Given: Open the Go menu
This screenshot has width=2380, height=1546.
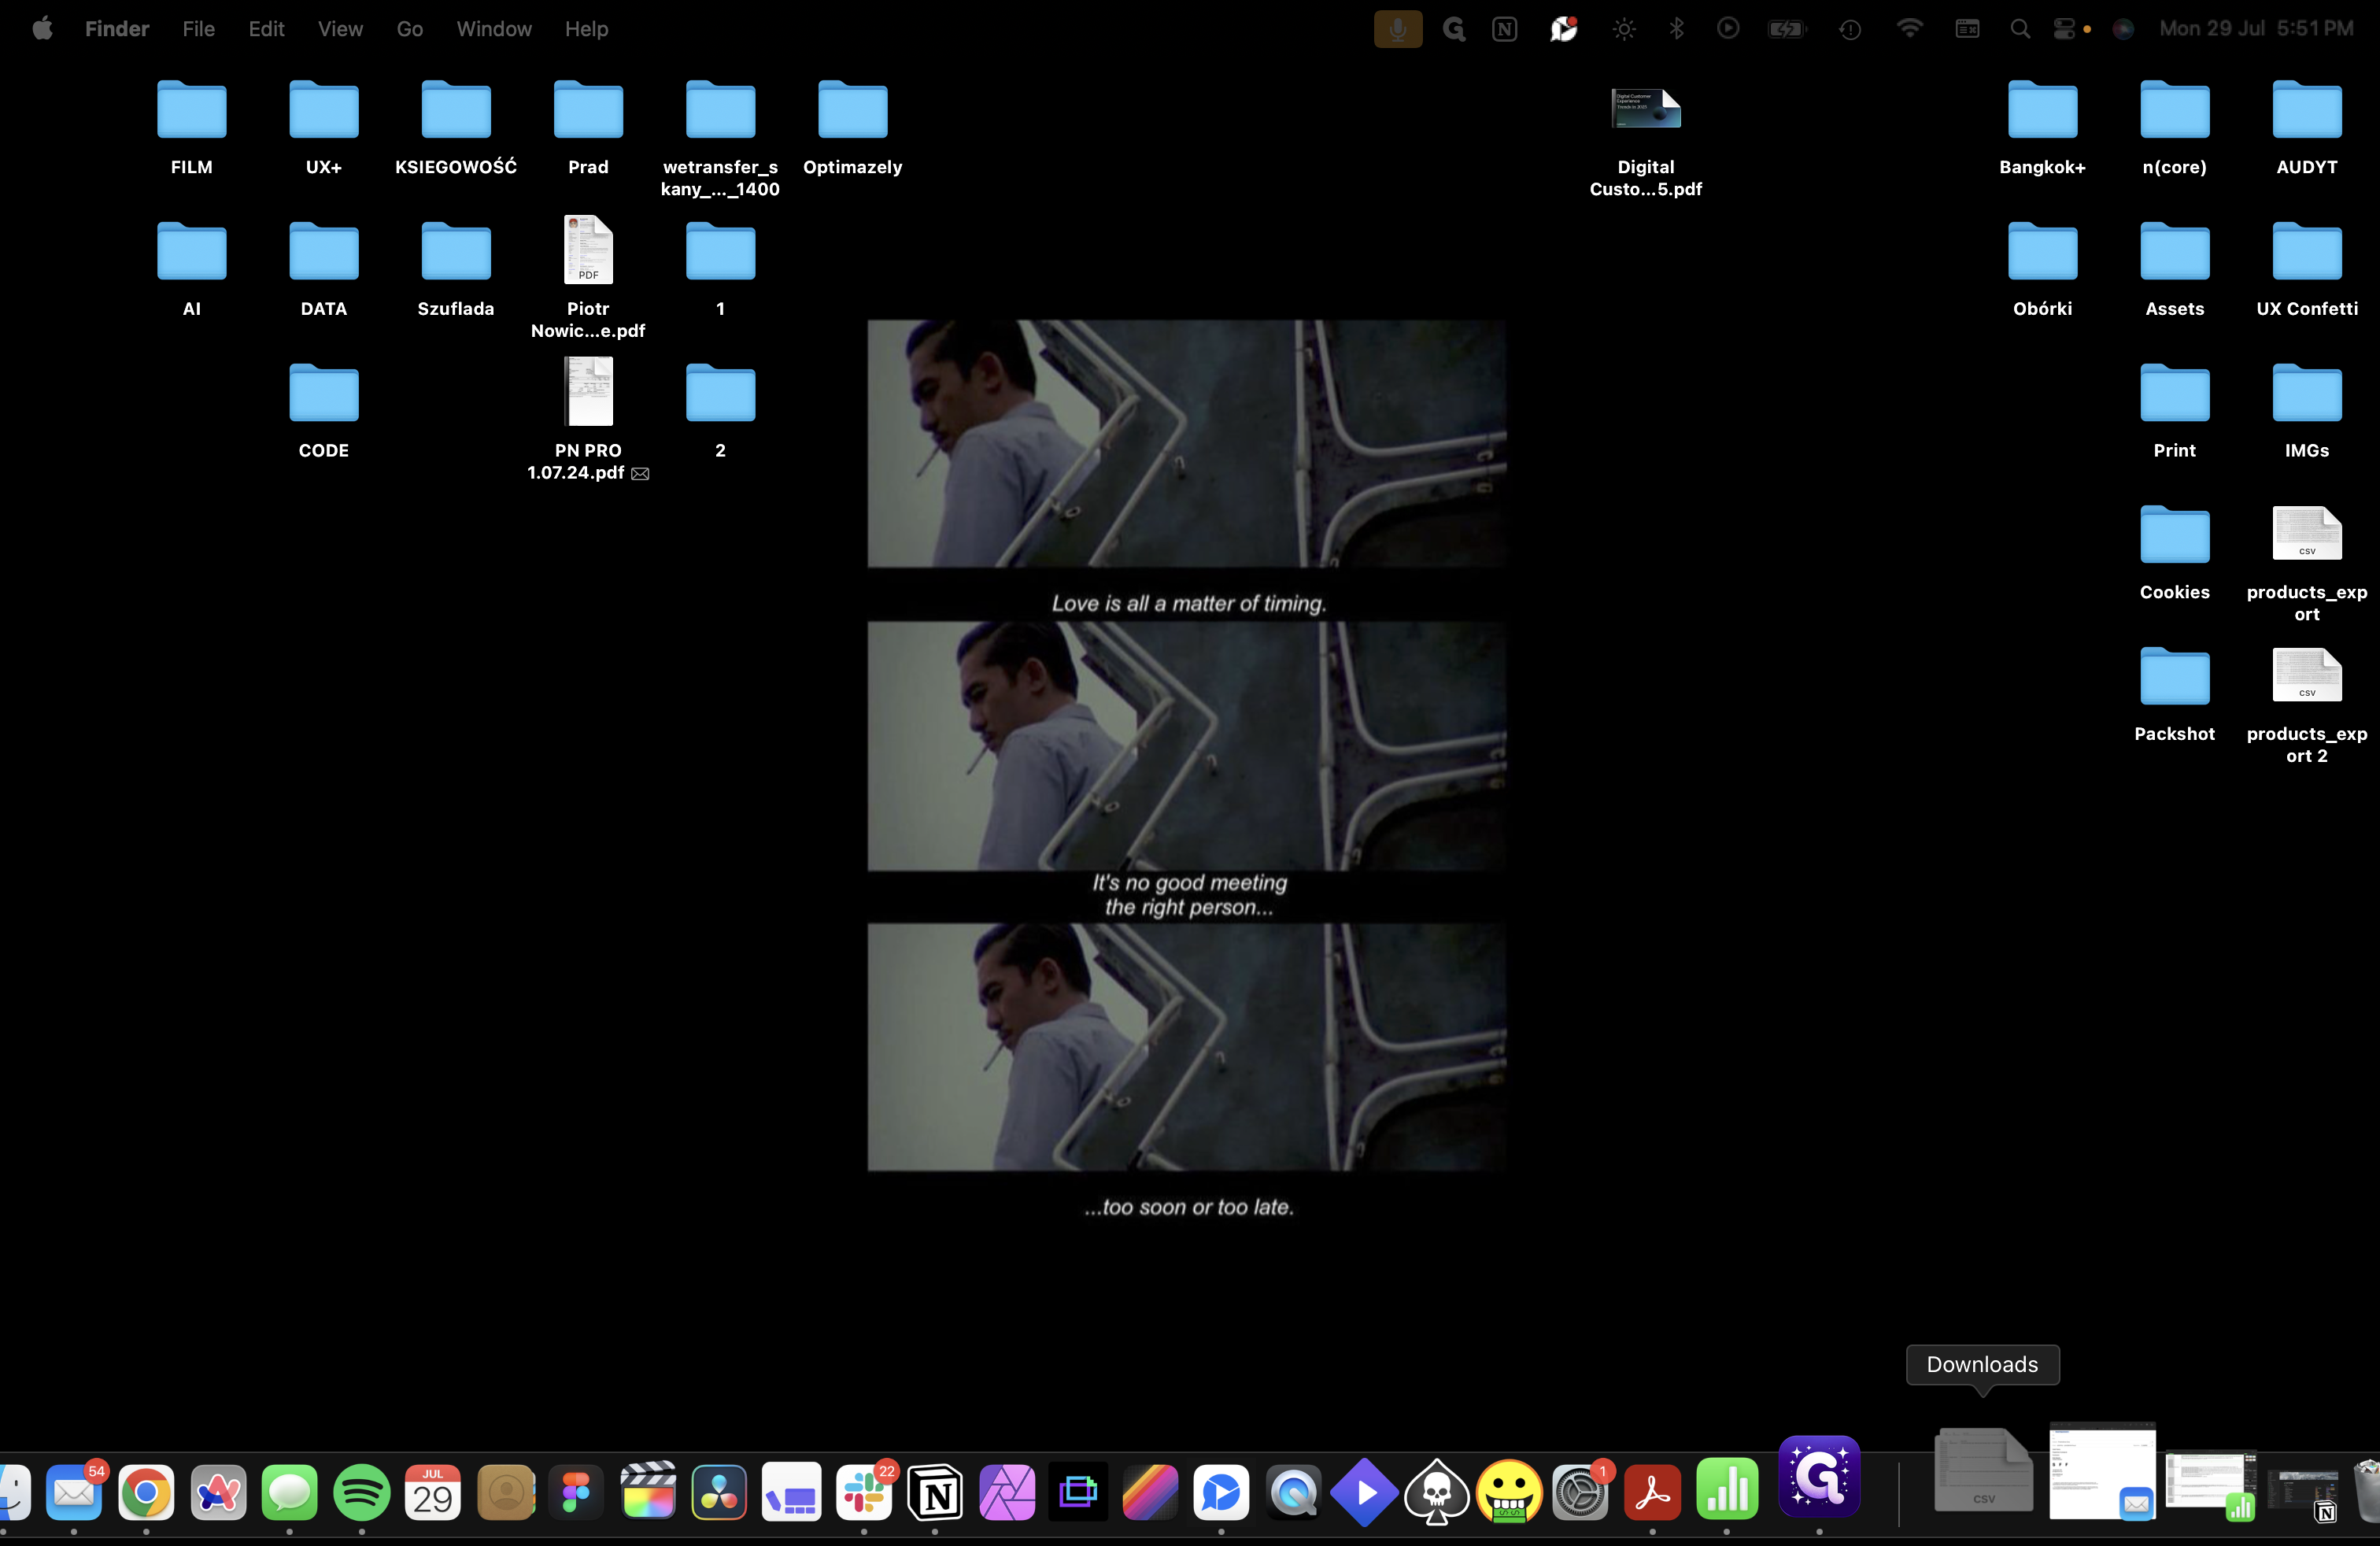Looking at the screenshot, I should pyautogui.click(x=410, y=29).
